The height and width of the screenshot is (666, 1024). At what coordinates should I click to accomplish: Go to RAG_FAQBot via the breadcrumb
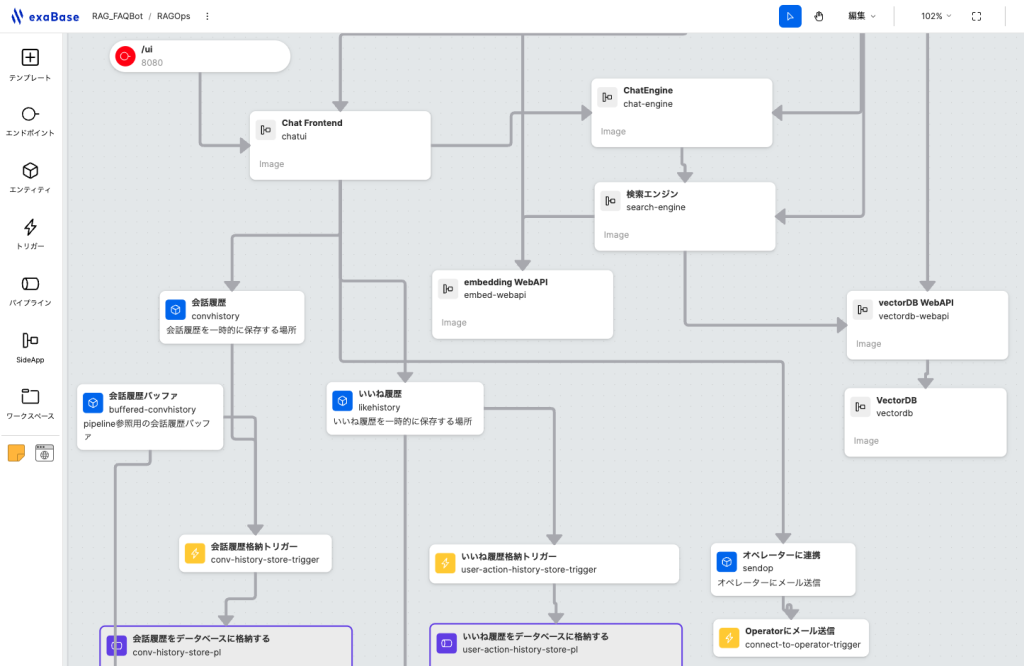click(x=116, y=16)
